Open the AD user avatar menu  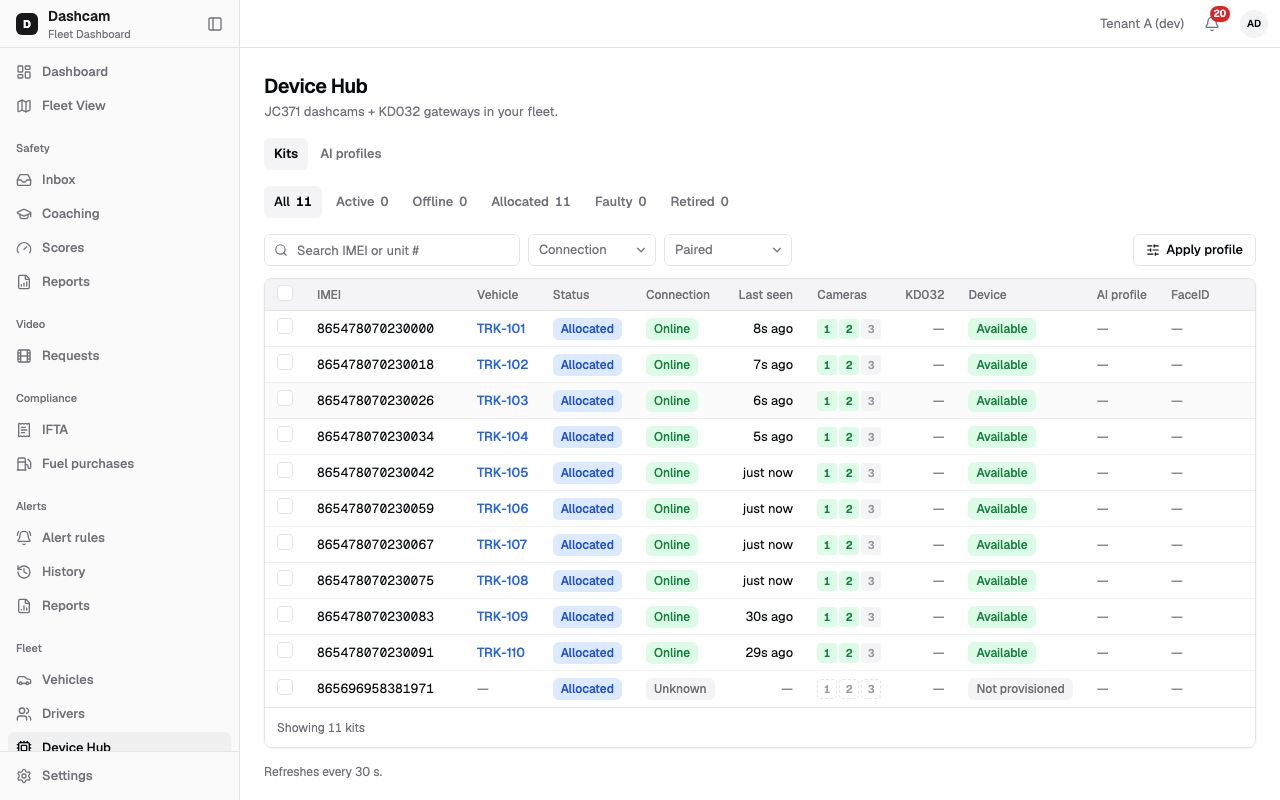click(1253, 24)
